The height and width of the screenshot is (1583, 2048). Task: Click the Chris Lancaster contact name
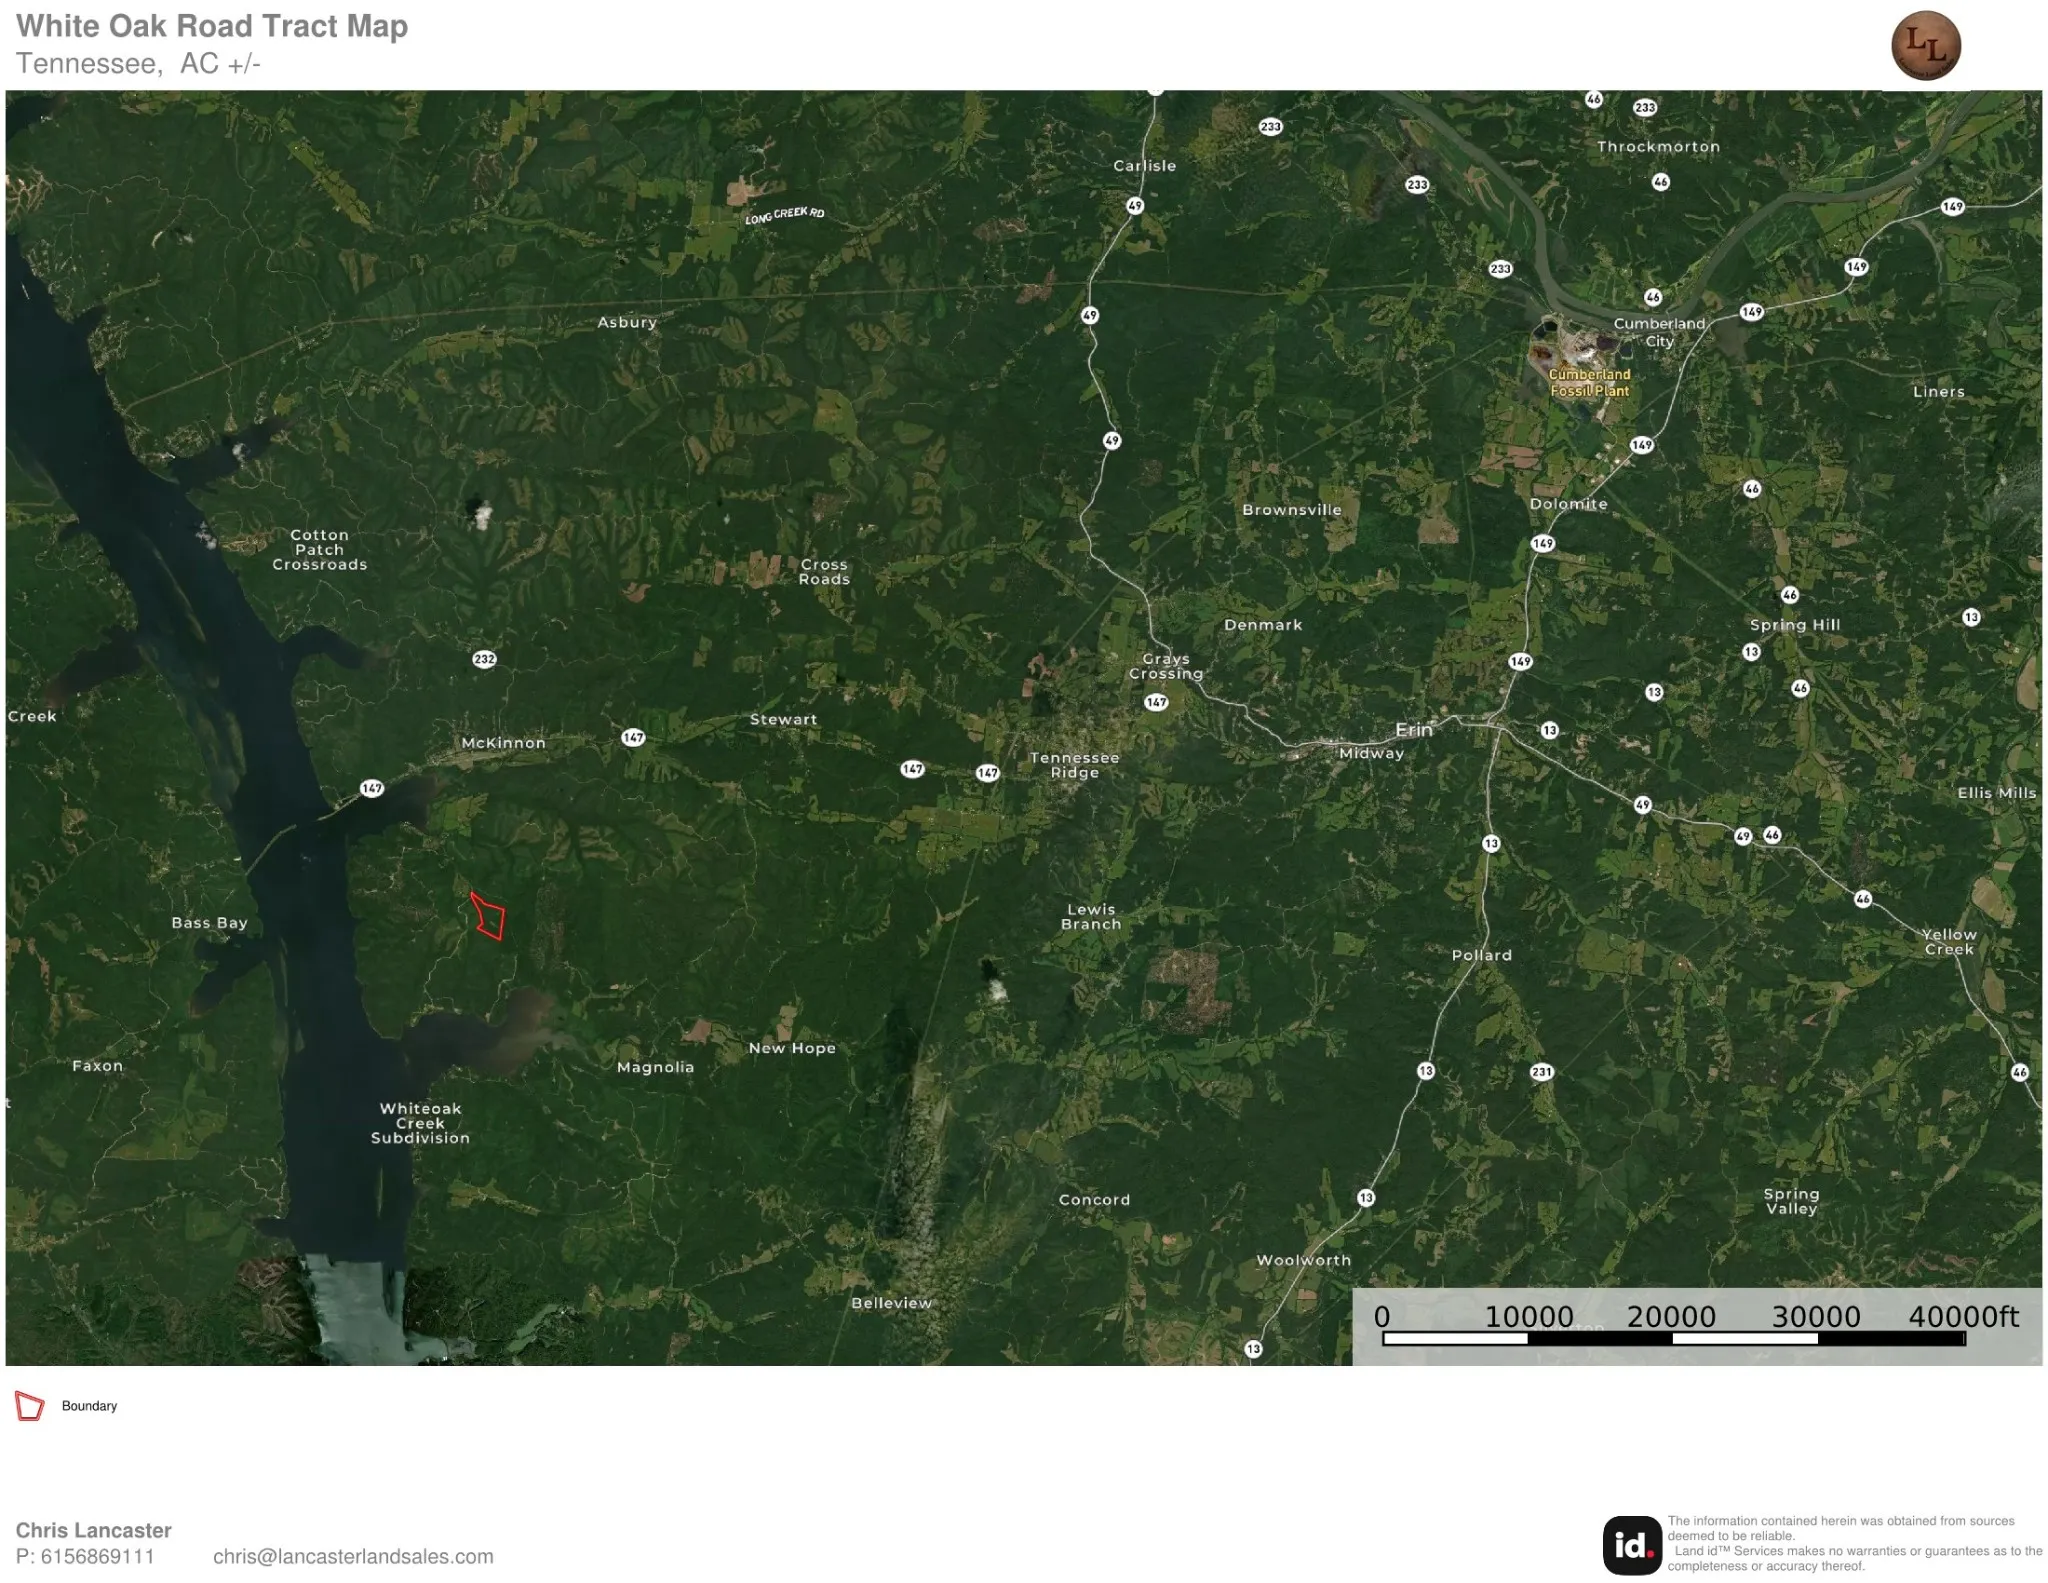click(93, 1530)
